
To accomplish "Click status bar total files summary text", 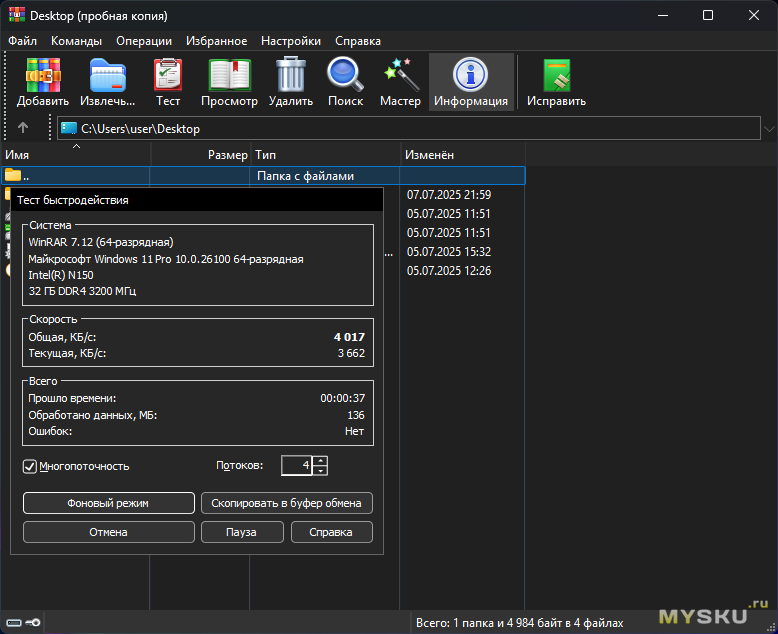I will click(x=519, y=623).
